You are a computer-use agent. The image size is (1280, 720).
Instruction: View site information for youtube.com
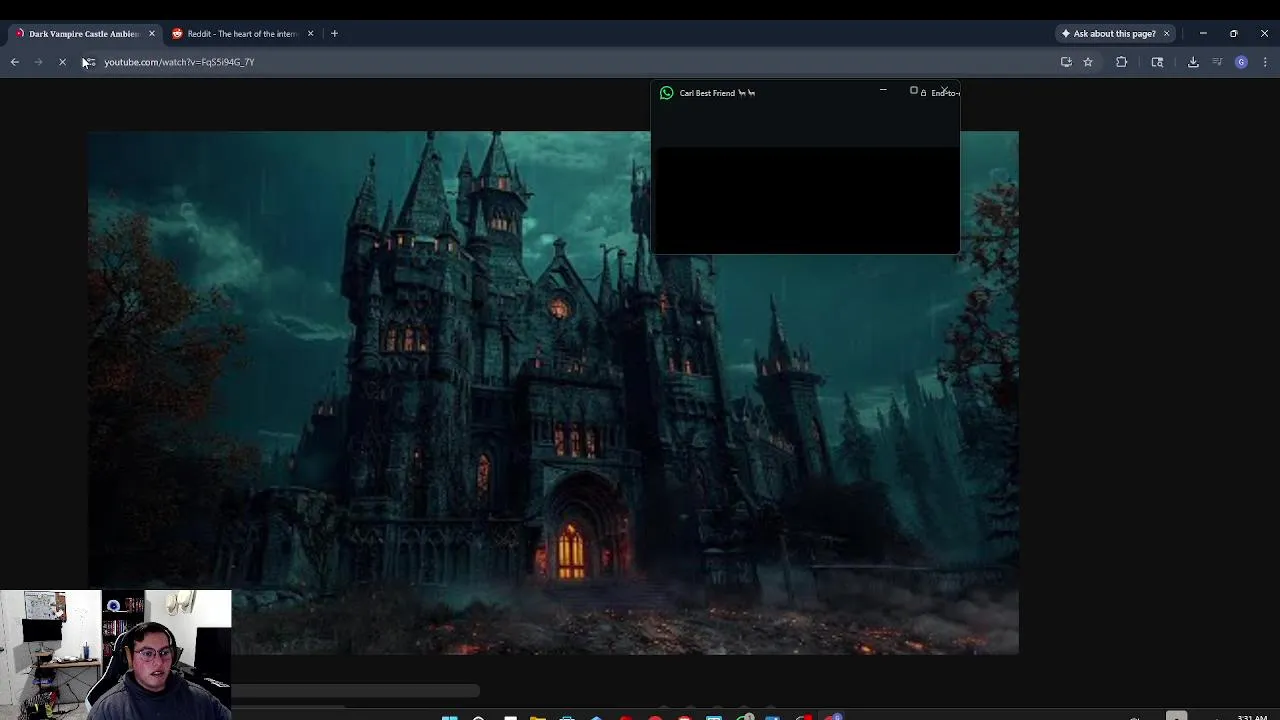coord(89,62)
